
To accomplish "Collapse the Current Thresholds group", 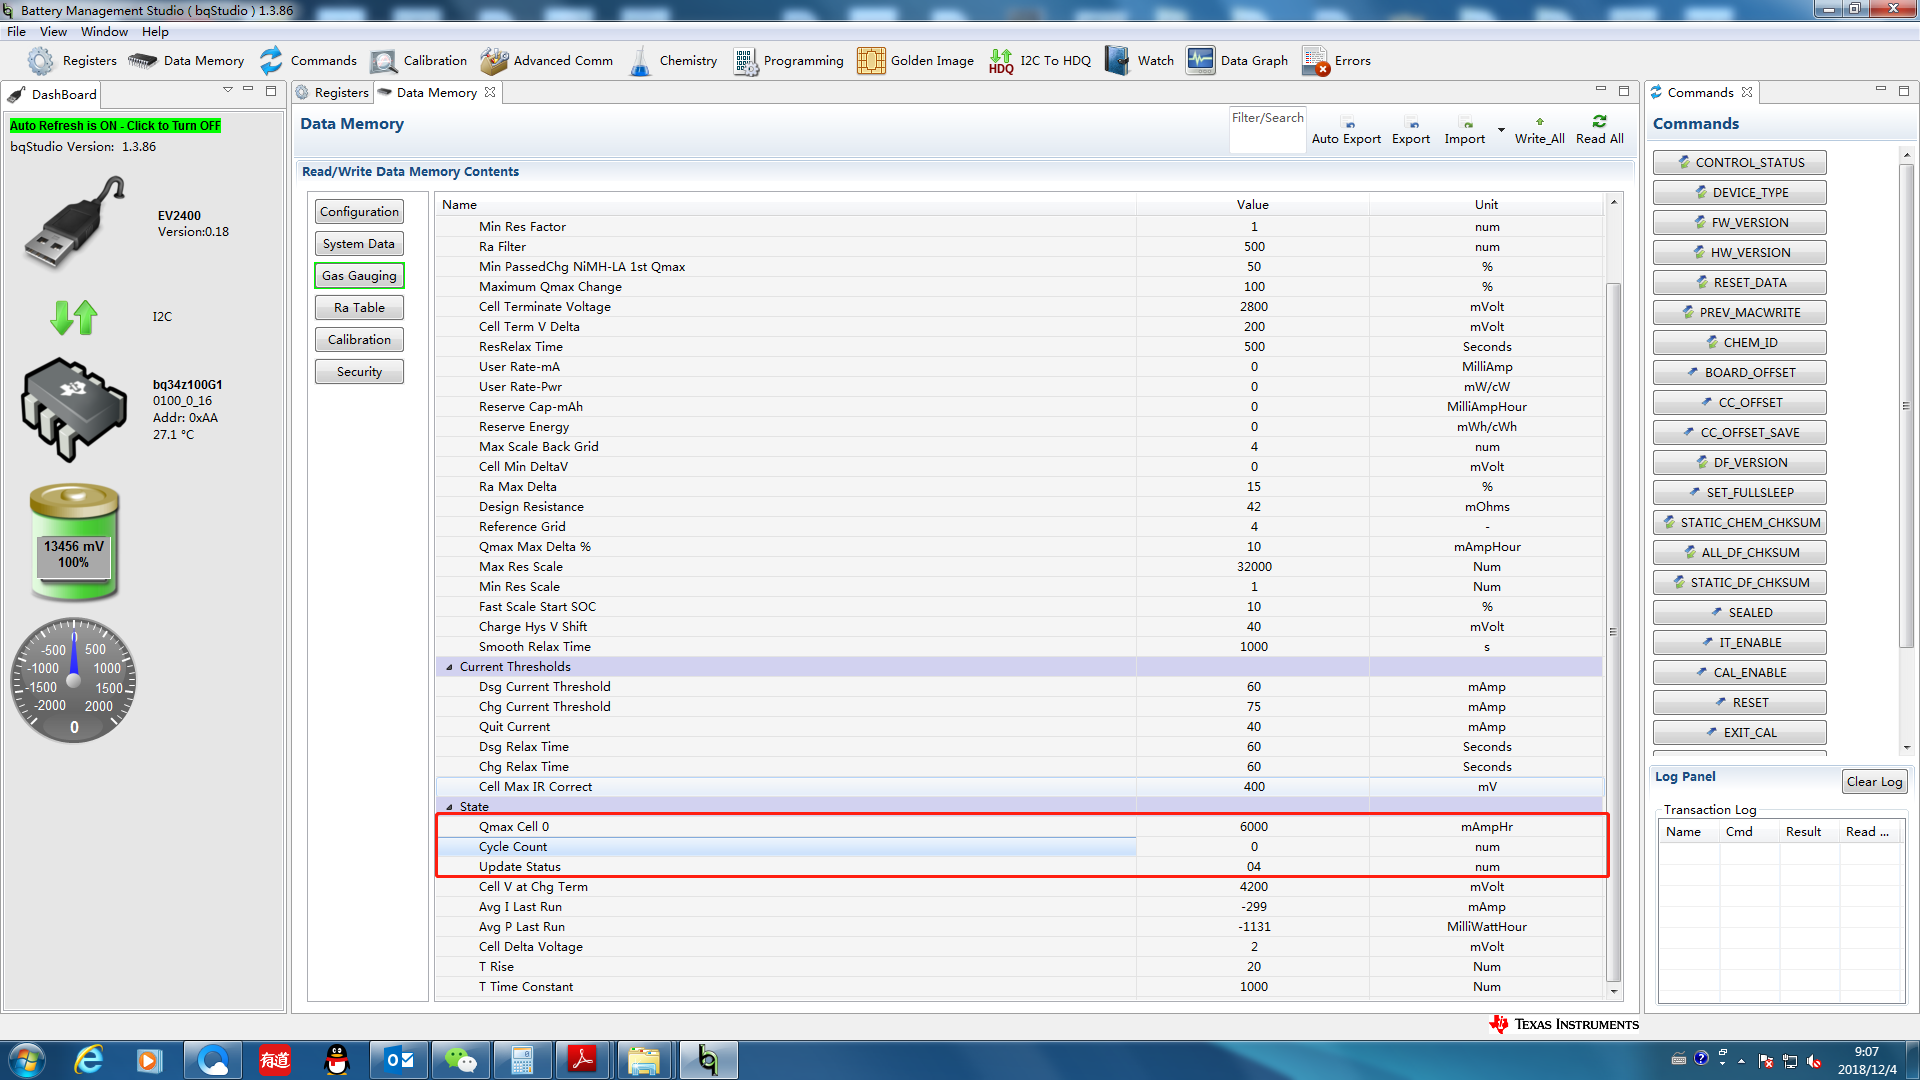I will 449,667.
